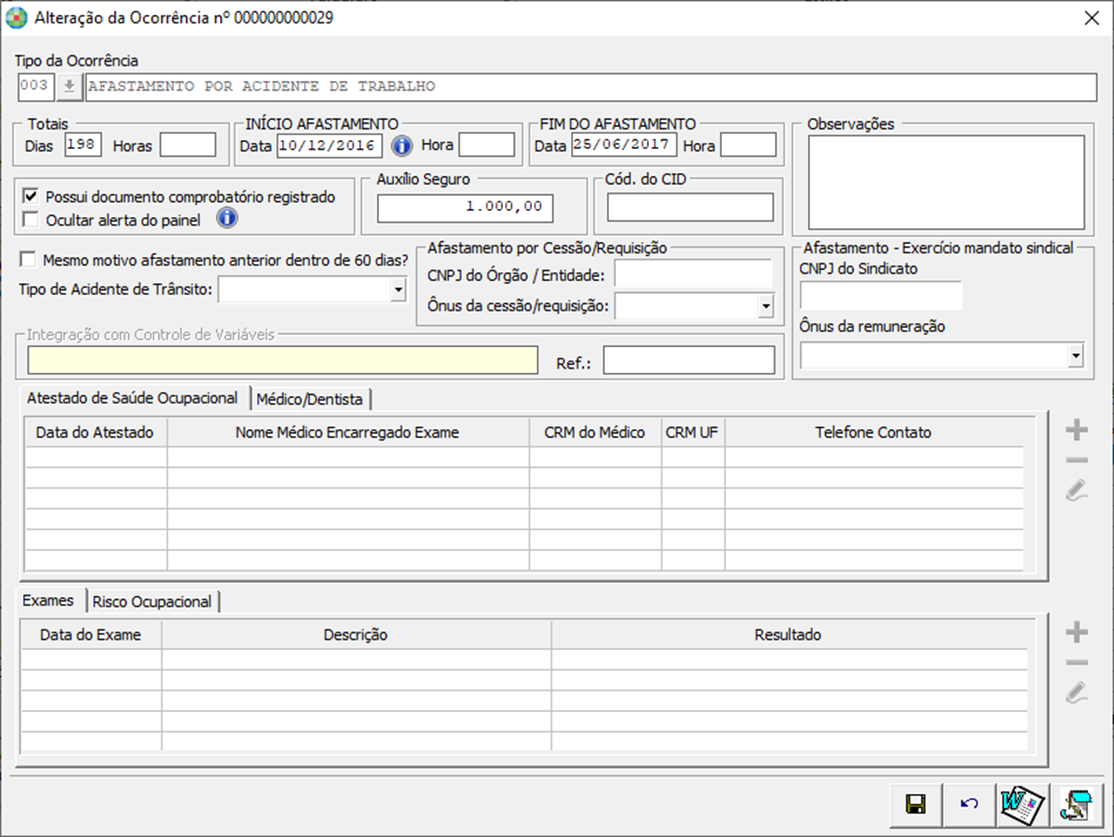
Task: Click the CRM UF column header
Action: pos(692,432)
